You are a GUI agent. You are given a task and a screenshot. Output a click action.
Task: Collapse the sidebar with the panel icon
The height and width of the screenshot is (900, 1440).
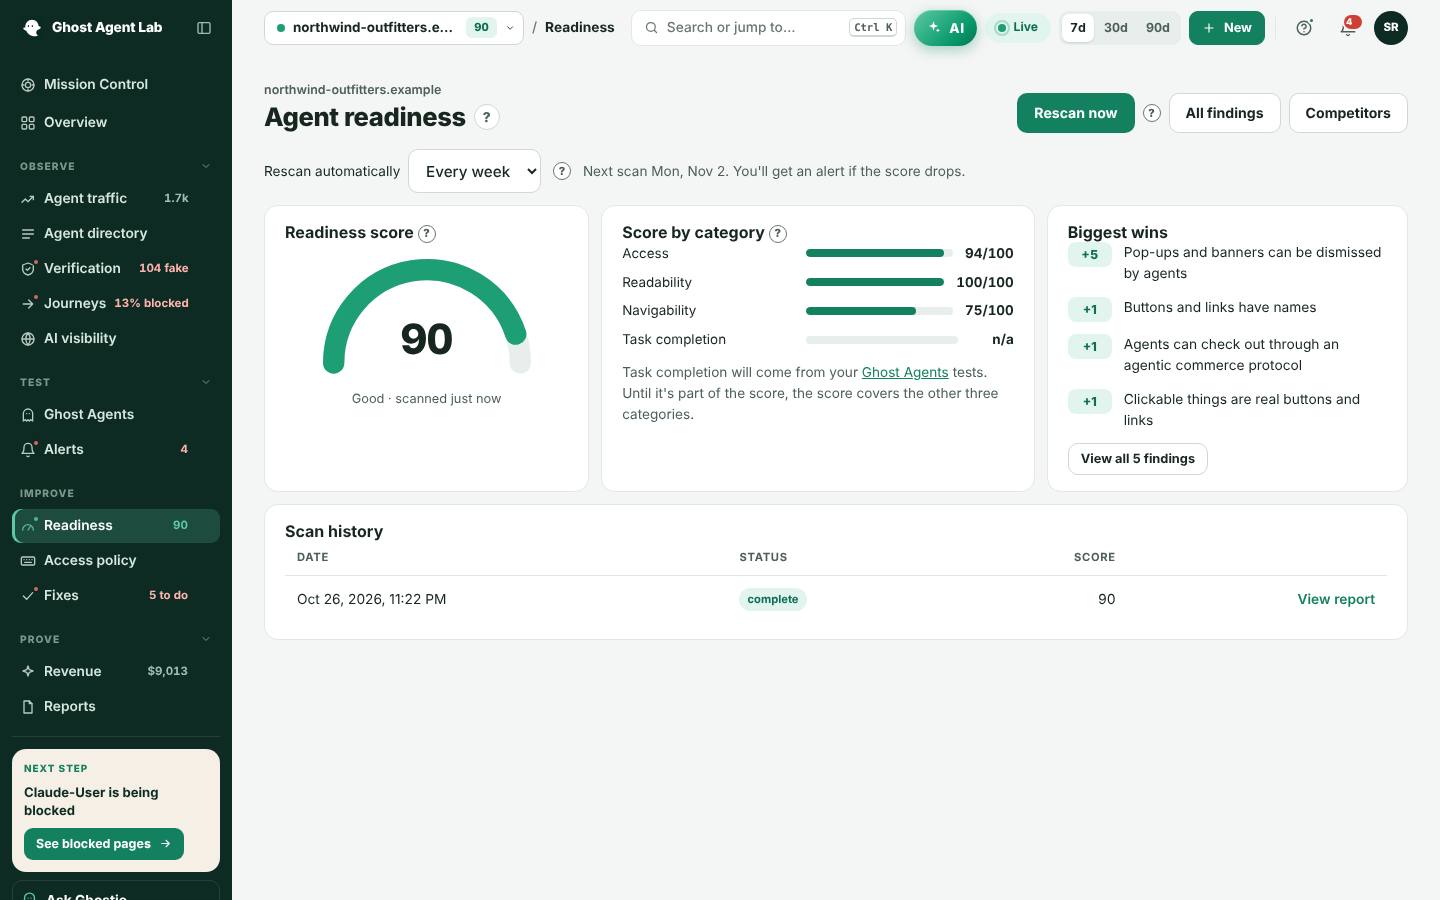204,28
